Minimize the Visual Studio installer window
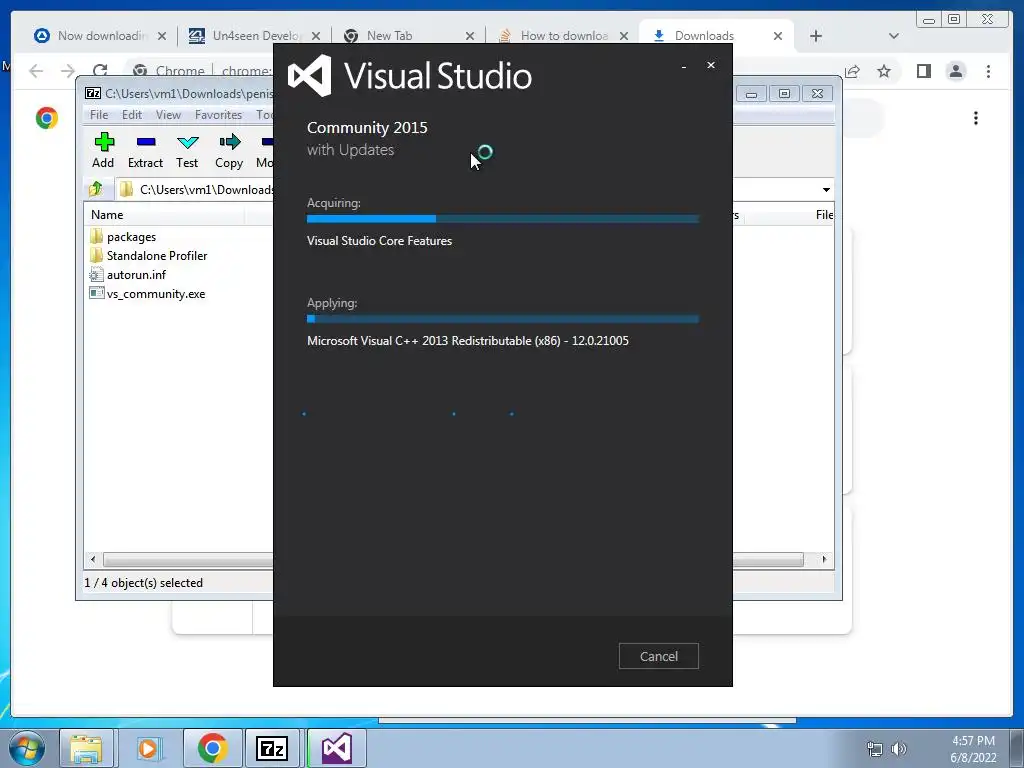The width and height of the screenshot is (1024, 768). (x=684, y=66)
